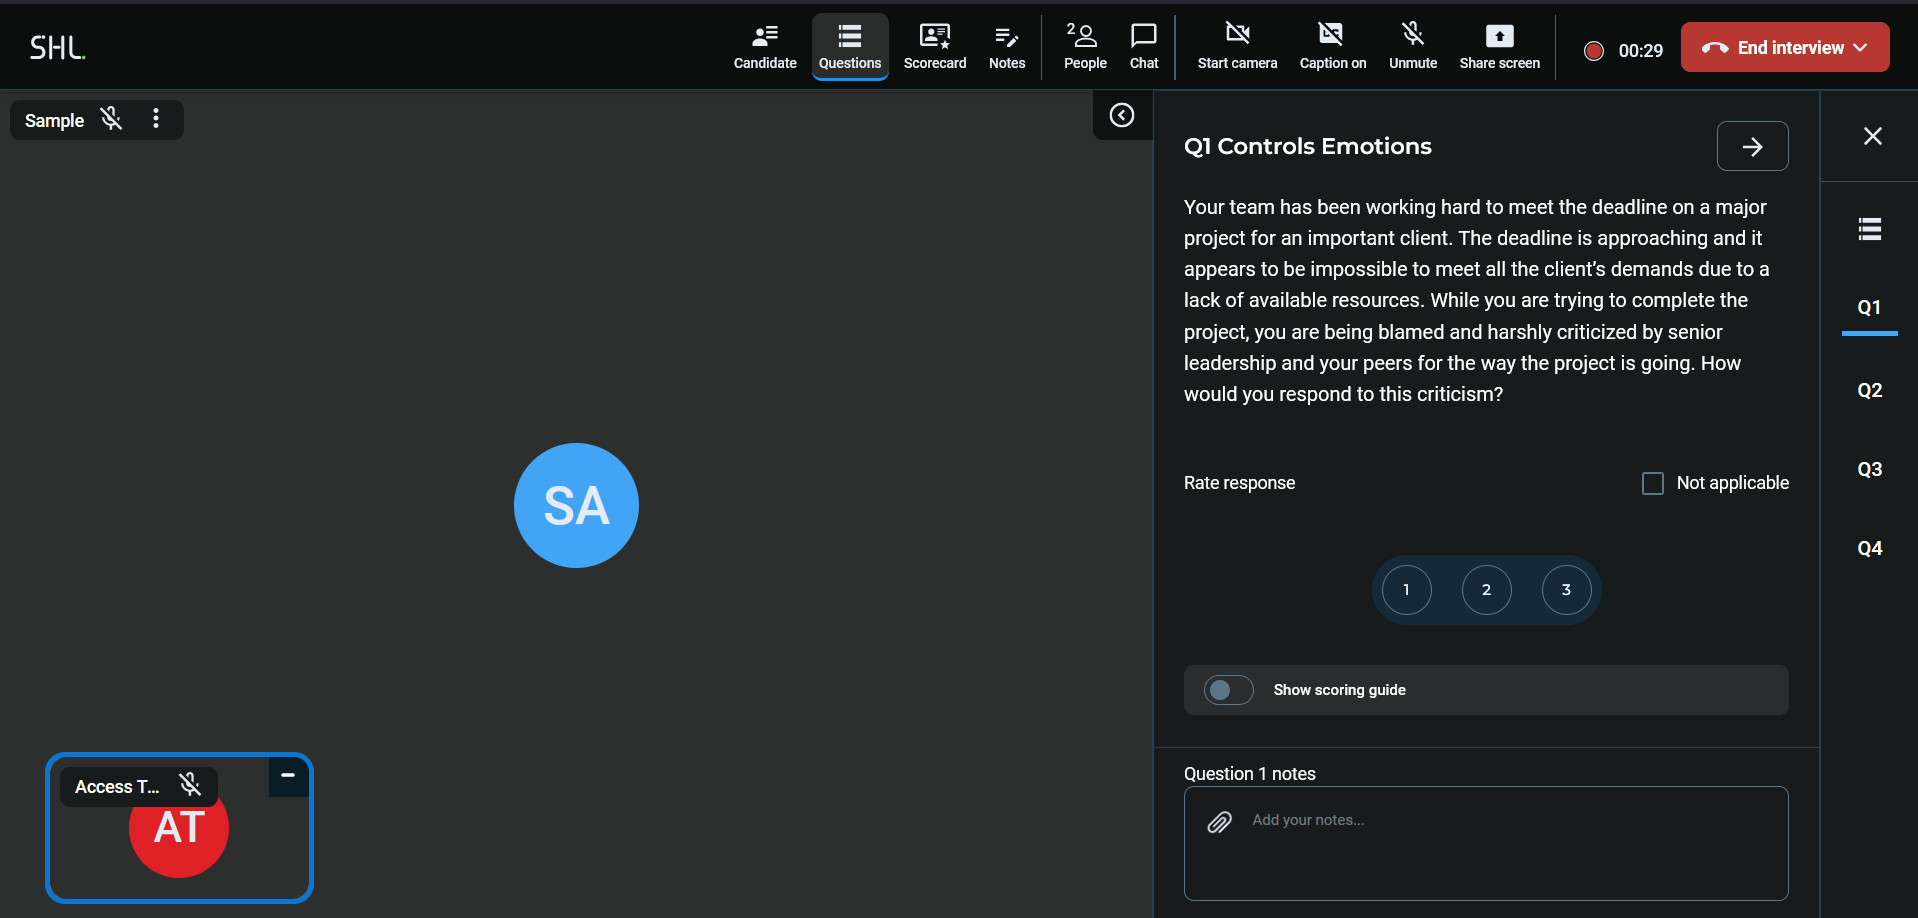
Task: Select rating 2 for the response
Action: (x=1486, y=590)
